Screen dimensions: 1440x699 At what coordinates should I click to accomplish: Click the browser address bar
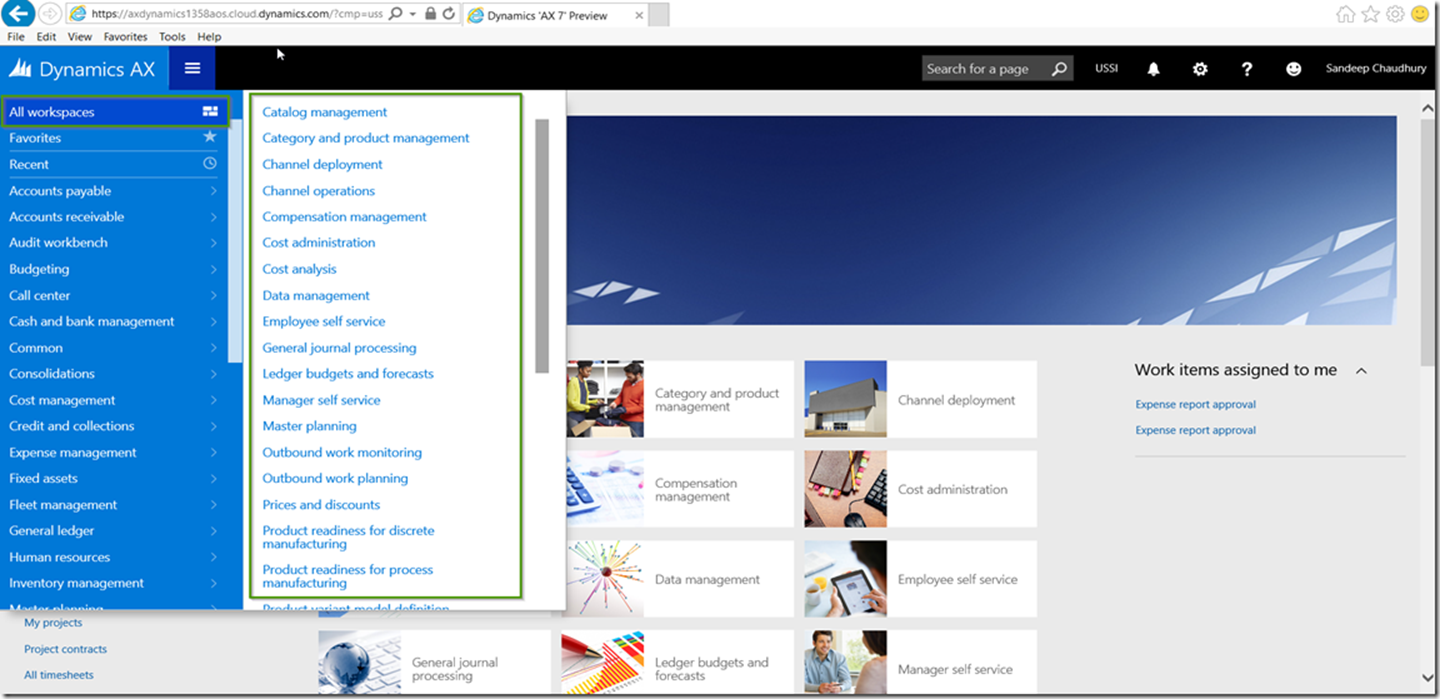click(235, 14)
